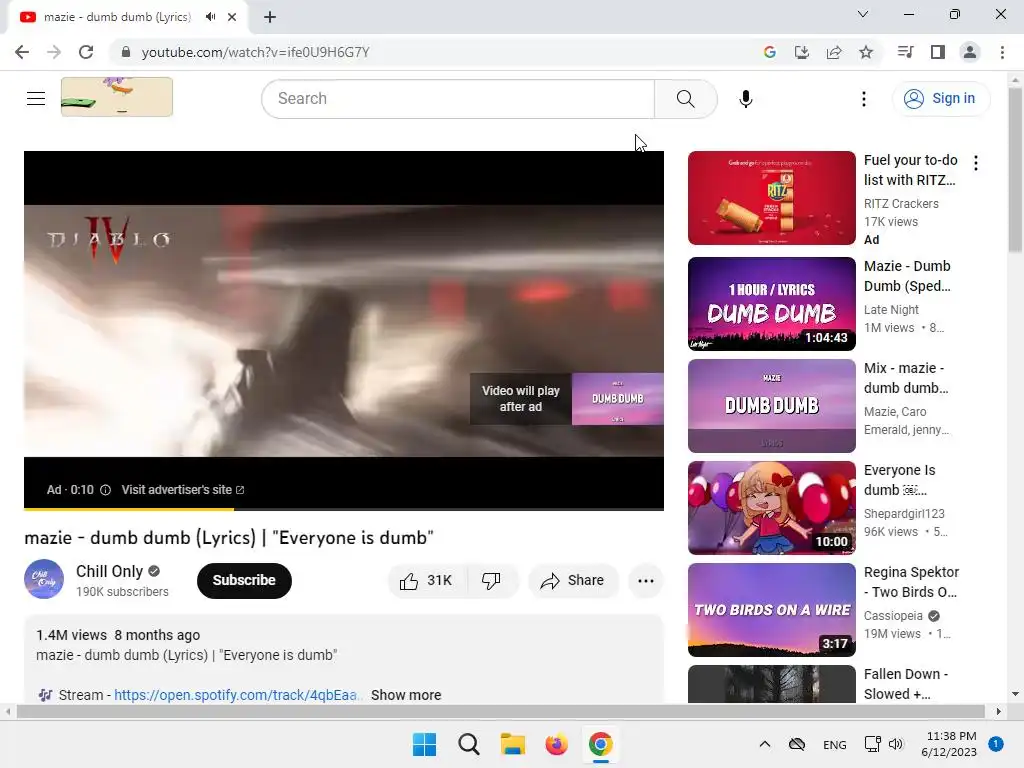Open Chill Only channel name link
The height and width of the screenshot is (768, 1024).
(x=109, y=571)
